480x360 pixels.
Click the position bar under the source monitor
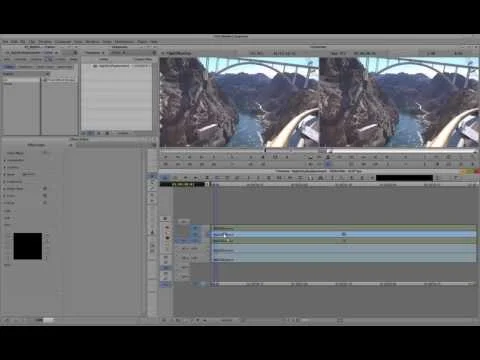click(x=239, y=151)
